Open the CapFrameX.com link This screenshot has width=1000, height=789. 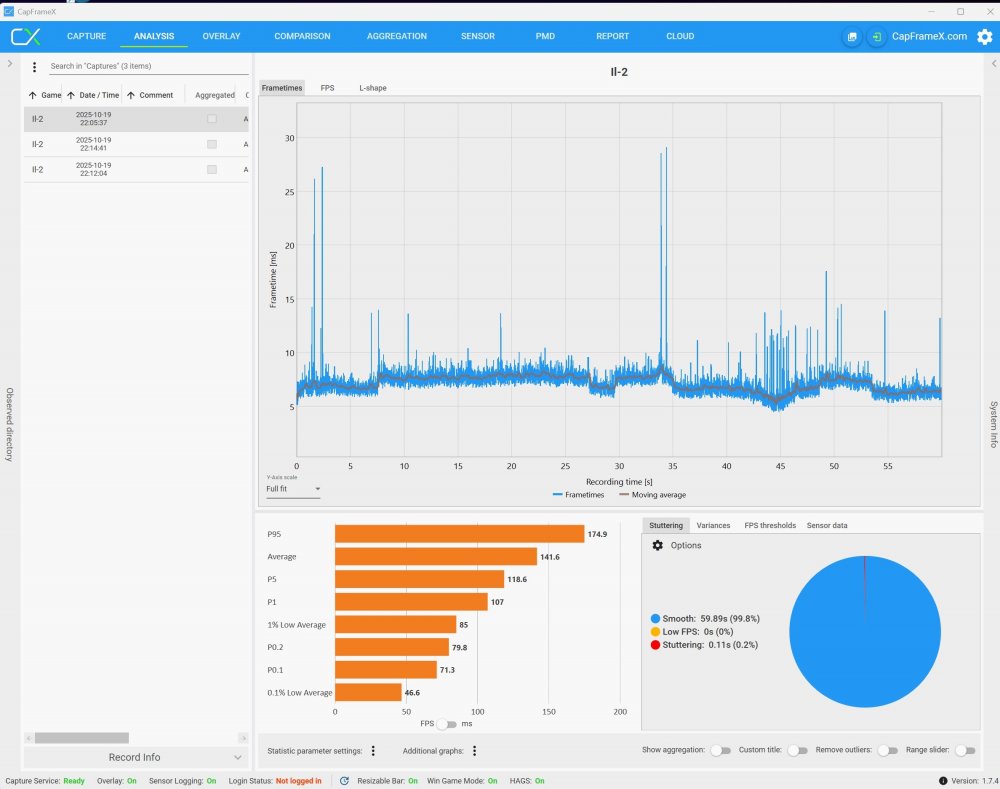tap(929, 37)
